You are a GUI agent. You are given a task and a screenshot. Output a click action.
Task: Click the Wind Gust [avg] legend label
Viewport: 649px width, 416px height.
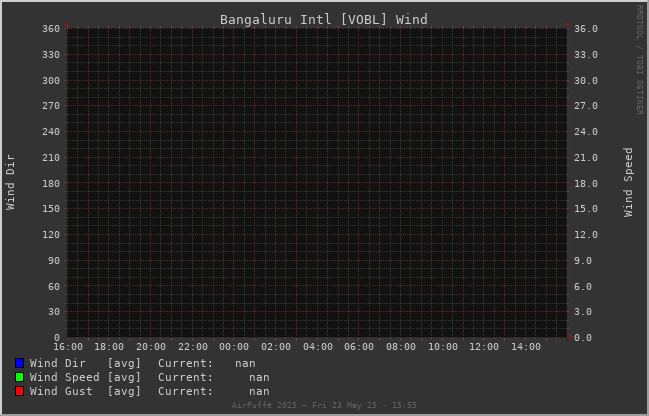pos(85,391)
